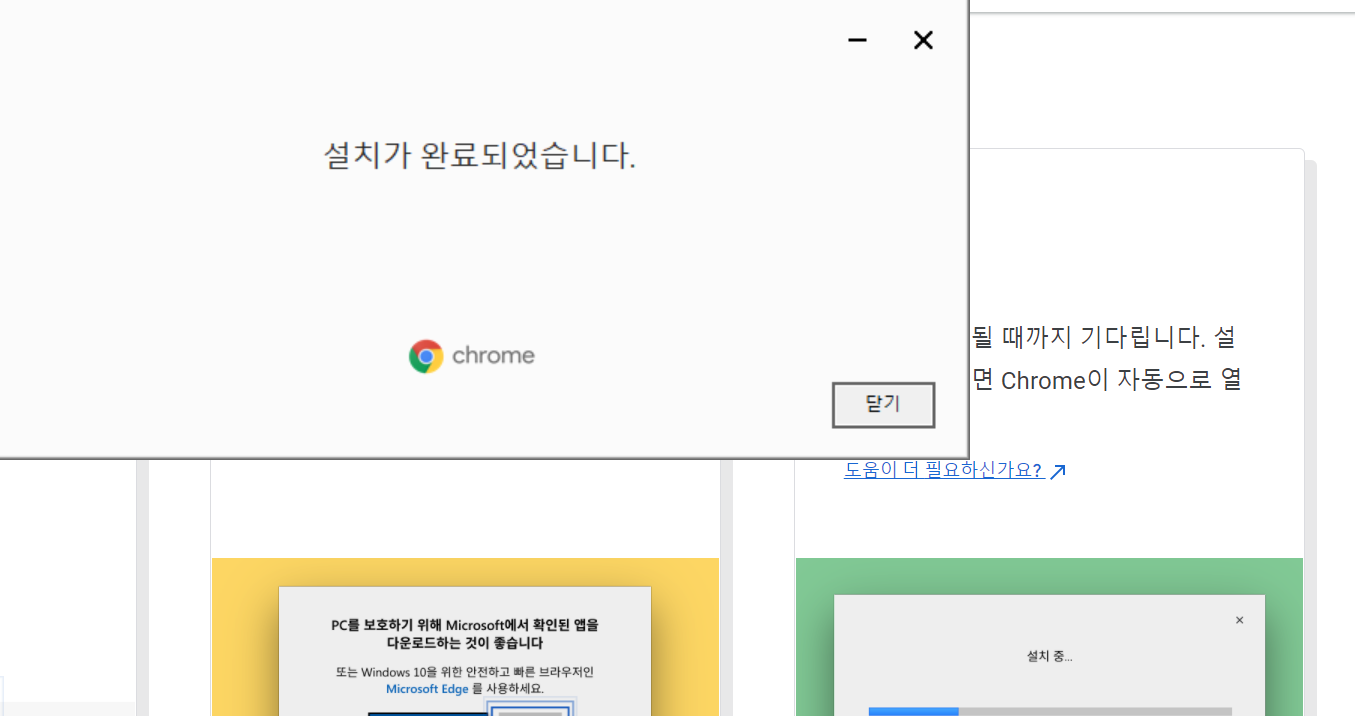
Task: Close the Chrome installer with X icon
Action: click(x=923, y=40)
